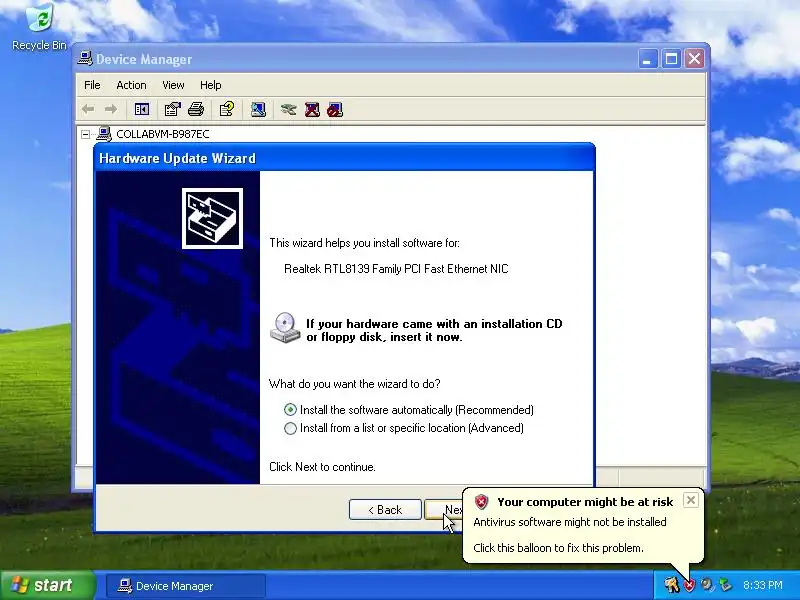Screen dimensions: 800x600
Task: Click the Back button in the wizard
Action: (x=385, y=510)
